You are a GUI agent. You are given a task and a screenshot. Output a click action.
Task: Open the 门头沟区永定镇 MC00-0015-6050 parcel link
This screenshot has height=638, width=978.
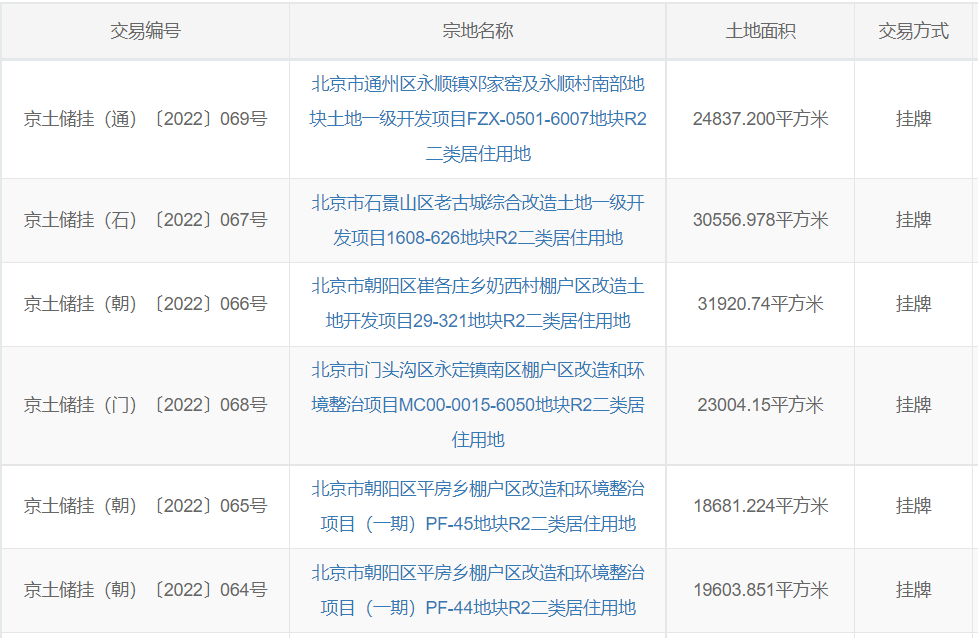[478, 404]
